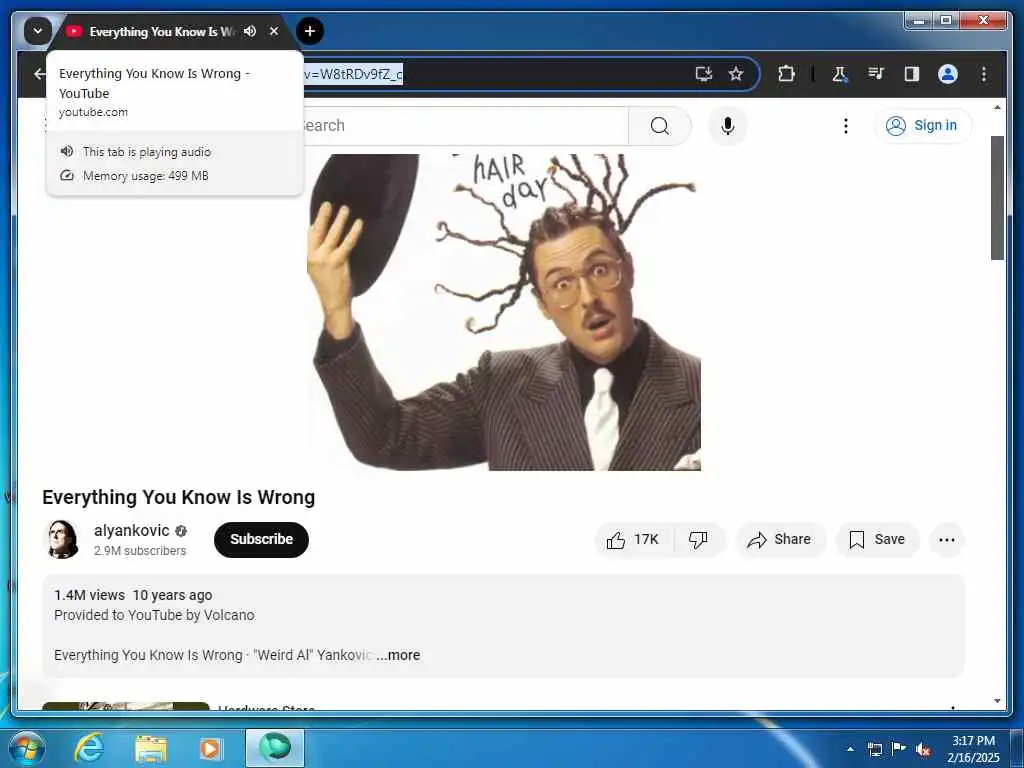Click '2.9M subscribers' text
The width and height of the screenshot is (1024, 768).
click(140, 551)
